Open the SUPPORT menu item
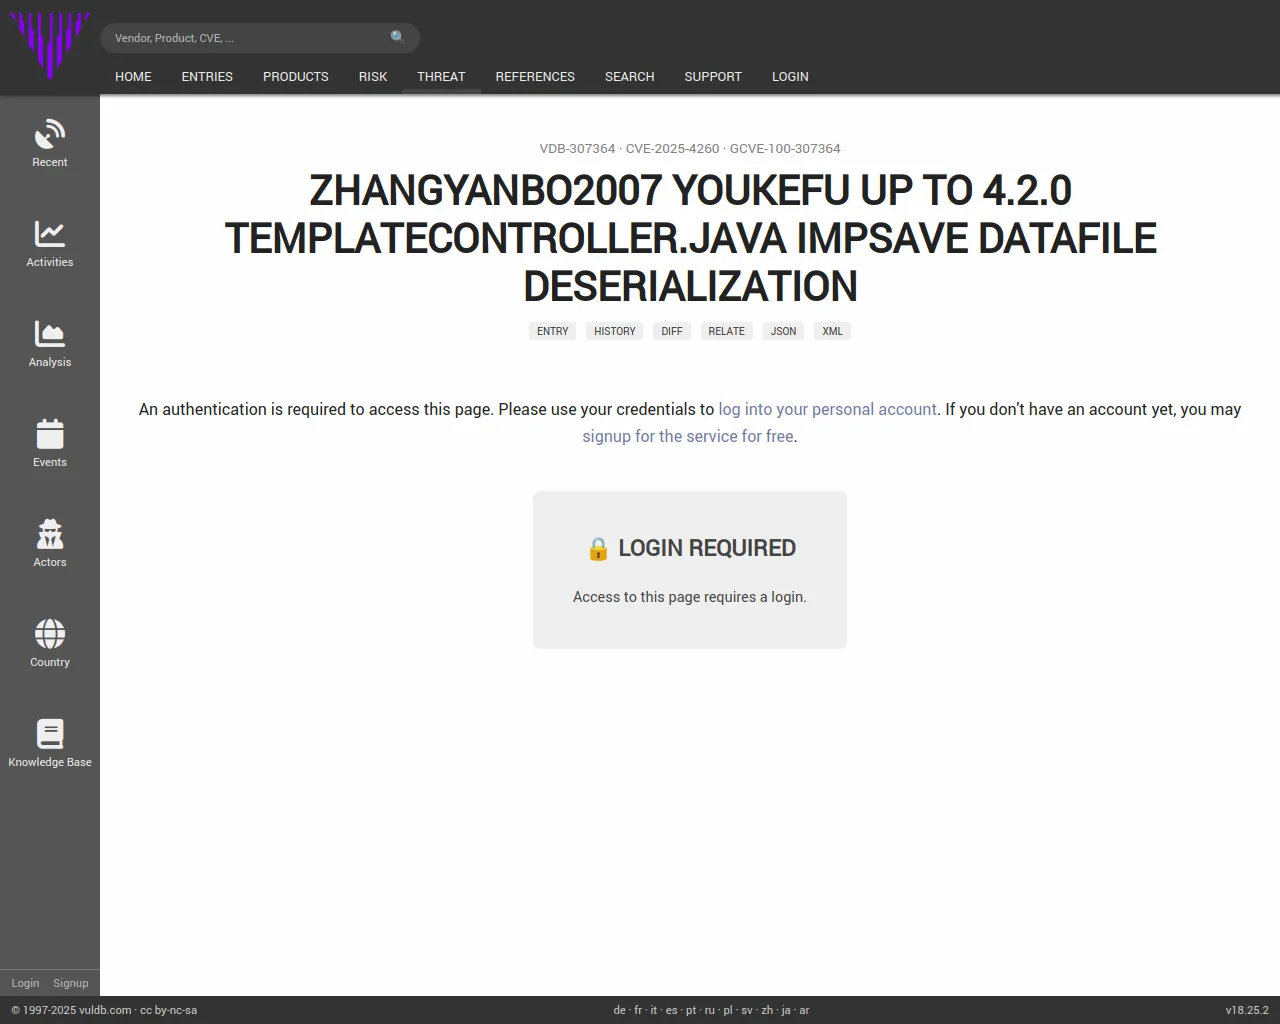Screen dimensions: 1280x1024 [713, 76]
